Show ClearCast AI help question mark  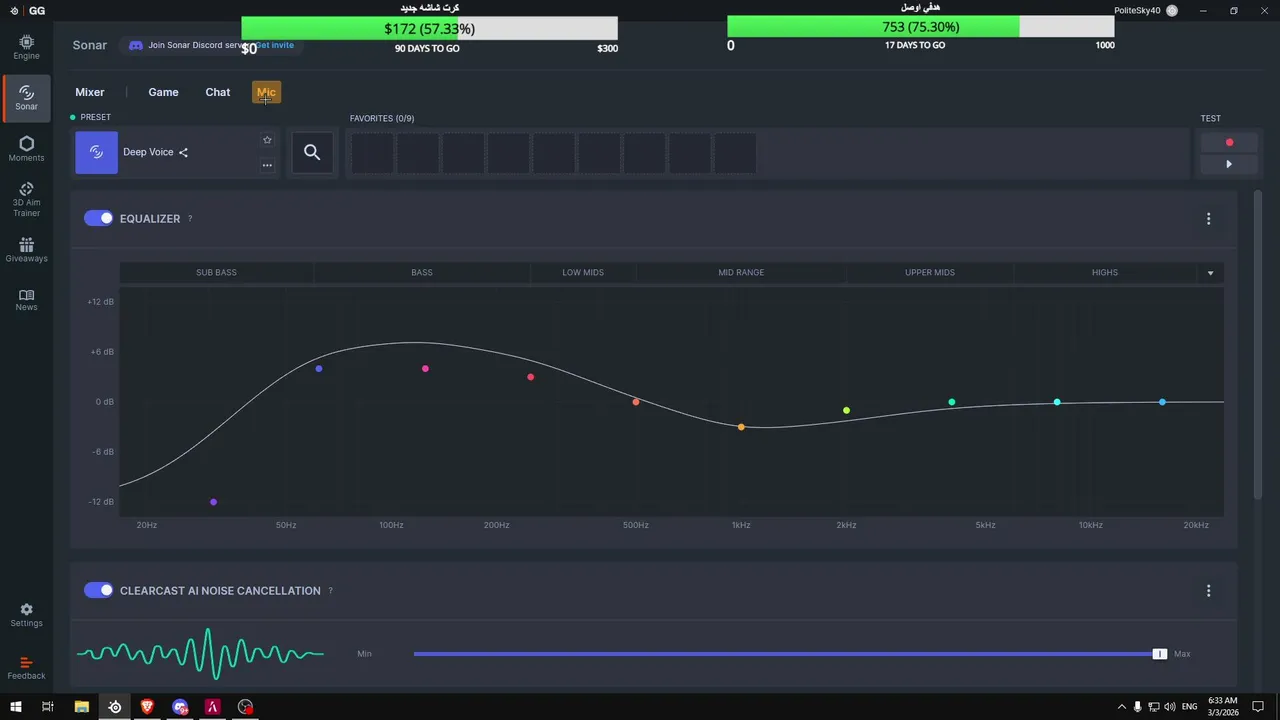330,591
